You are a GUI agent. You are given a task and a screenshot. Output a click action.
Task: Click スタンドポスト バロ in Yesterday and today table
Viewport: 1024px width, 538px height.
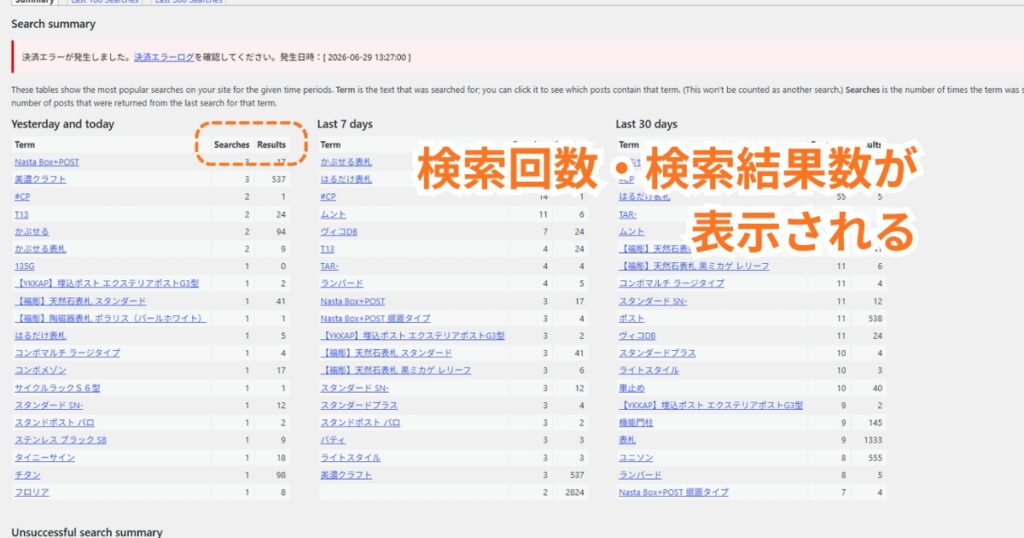coord(54,422)
